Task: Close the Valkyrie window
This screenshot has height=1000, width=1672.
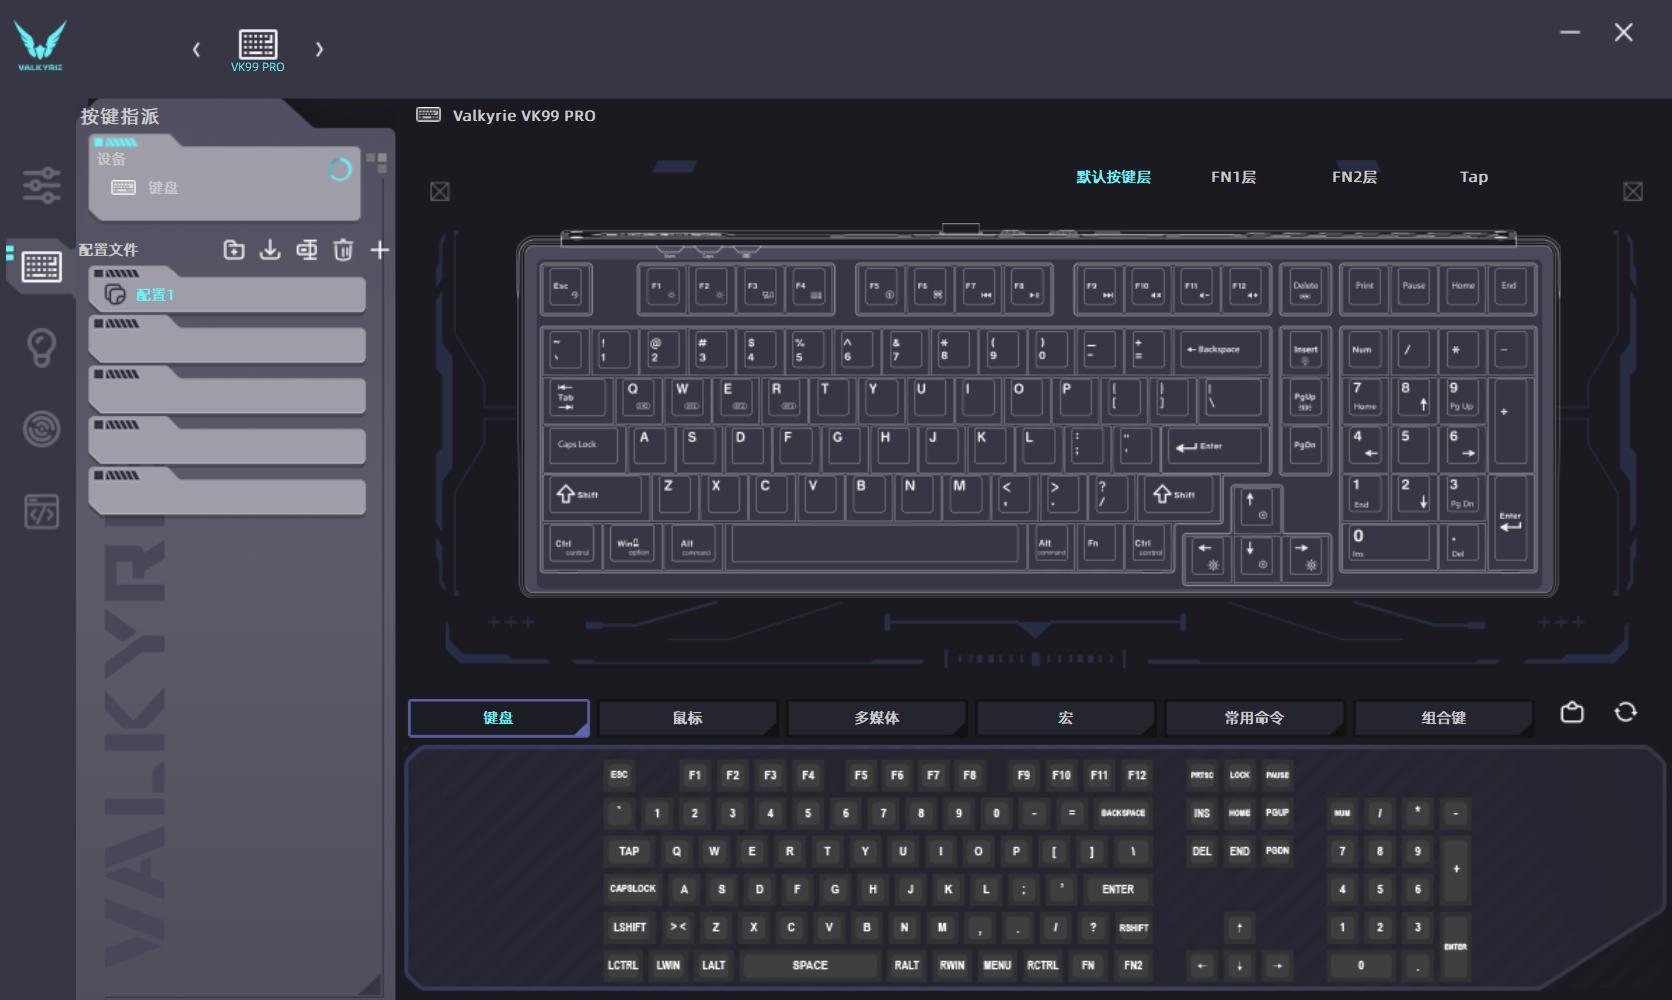Action: pyautogui.click(x=1624, y=32)
